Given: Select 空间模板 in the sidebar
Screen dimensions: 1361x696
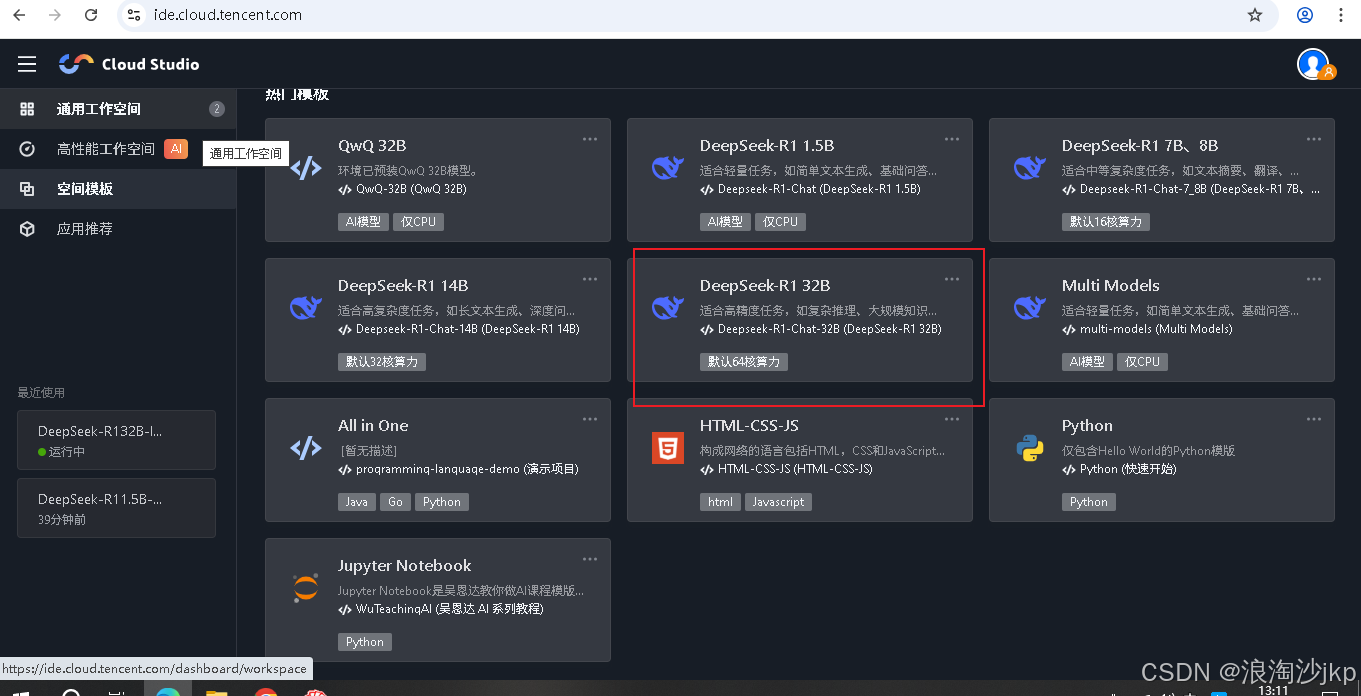Looking at the screenshot, I should point(118,189).
